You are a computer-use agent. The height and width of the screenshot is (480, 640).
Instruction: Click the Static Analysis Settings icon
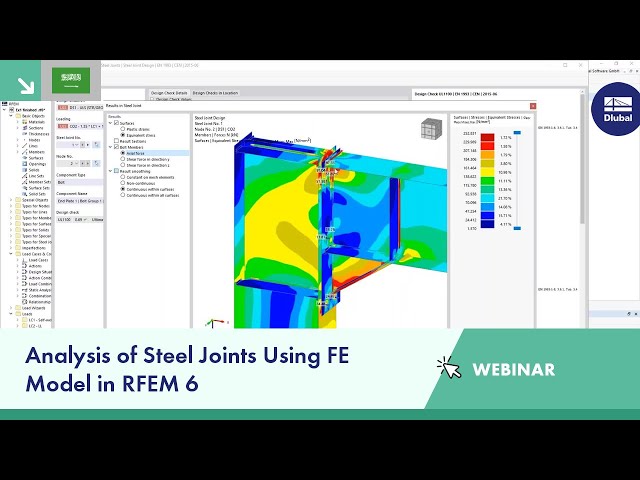[x=24, y=290]
